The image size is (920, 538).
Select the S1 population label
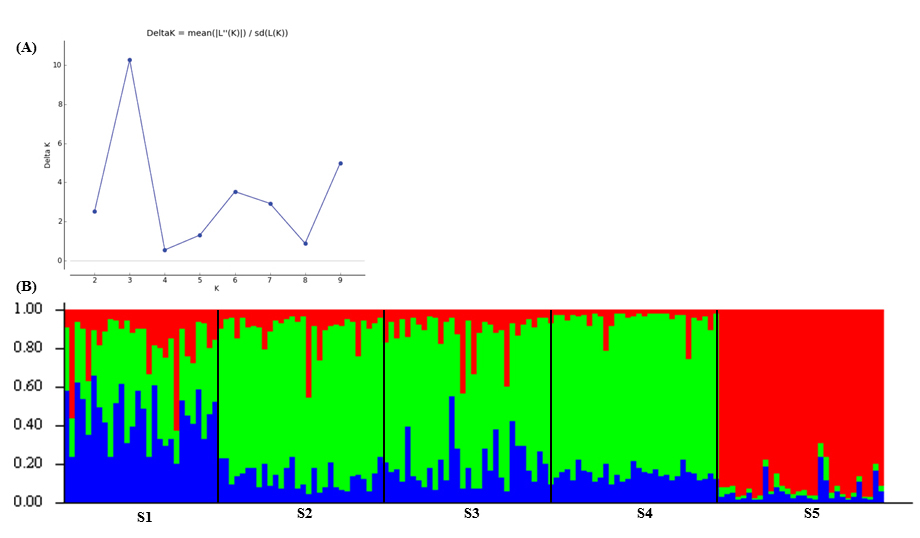[x=144, y=517]
